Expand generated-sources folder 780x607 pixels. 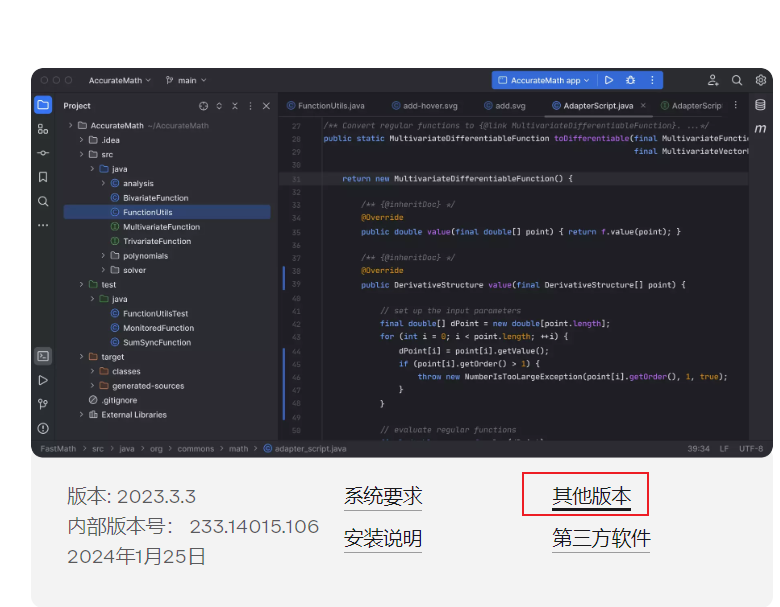pyautogui.click(x=93, y=385)
